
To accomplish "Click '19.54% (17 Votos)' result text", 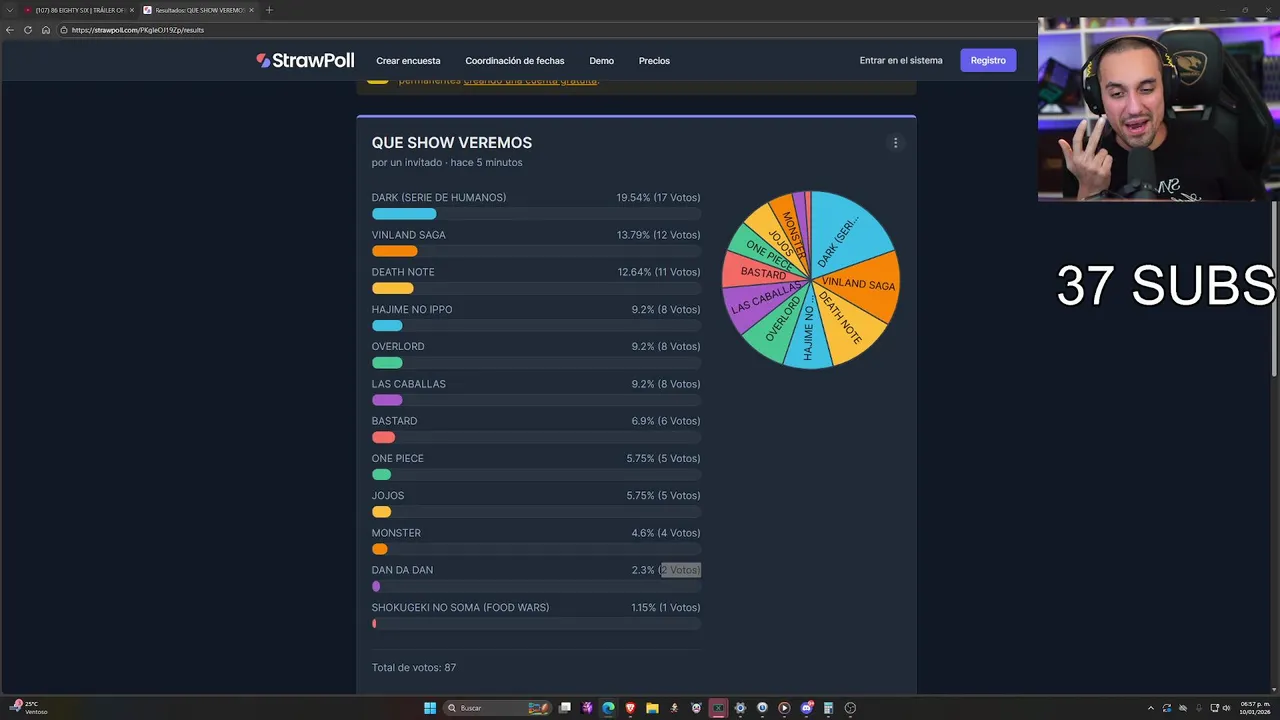I will [658, 198].
